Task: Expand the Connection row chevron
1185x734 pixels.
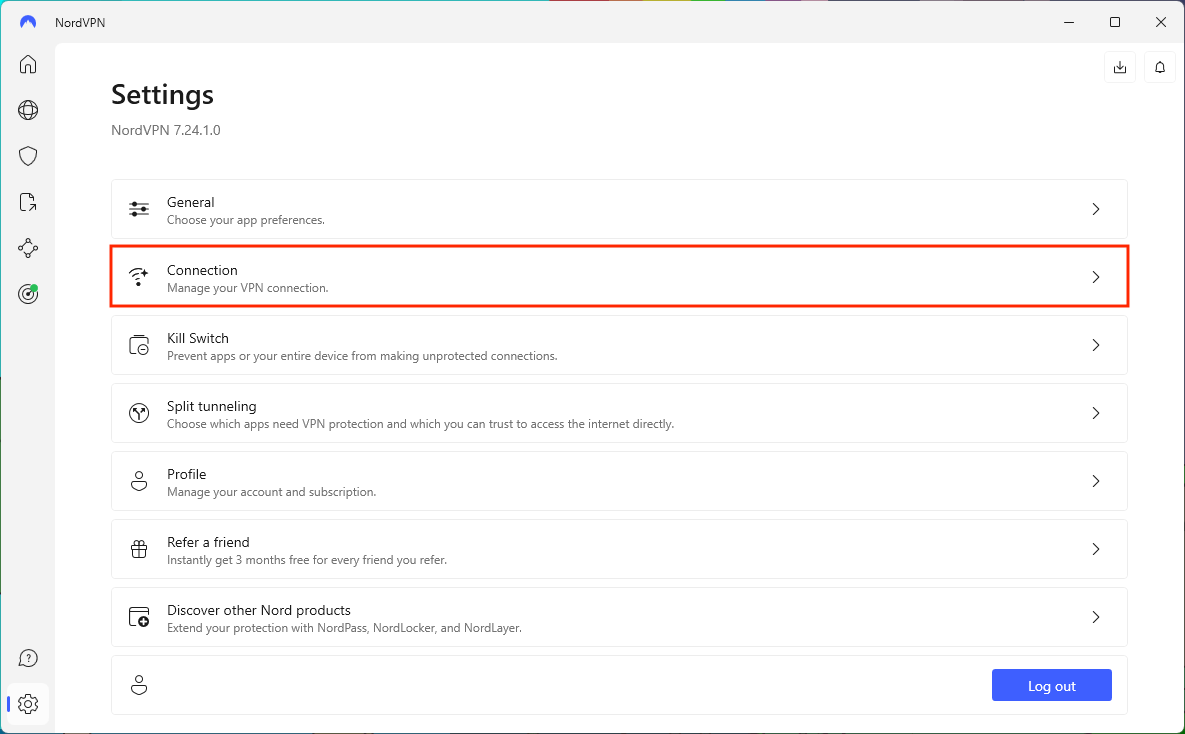Action: click(x=1096, y=277)
